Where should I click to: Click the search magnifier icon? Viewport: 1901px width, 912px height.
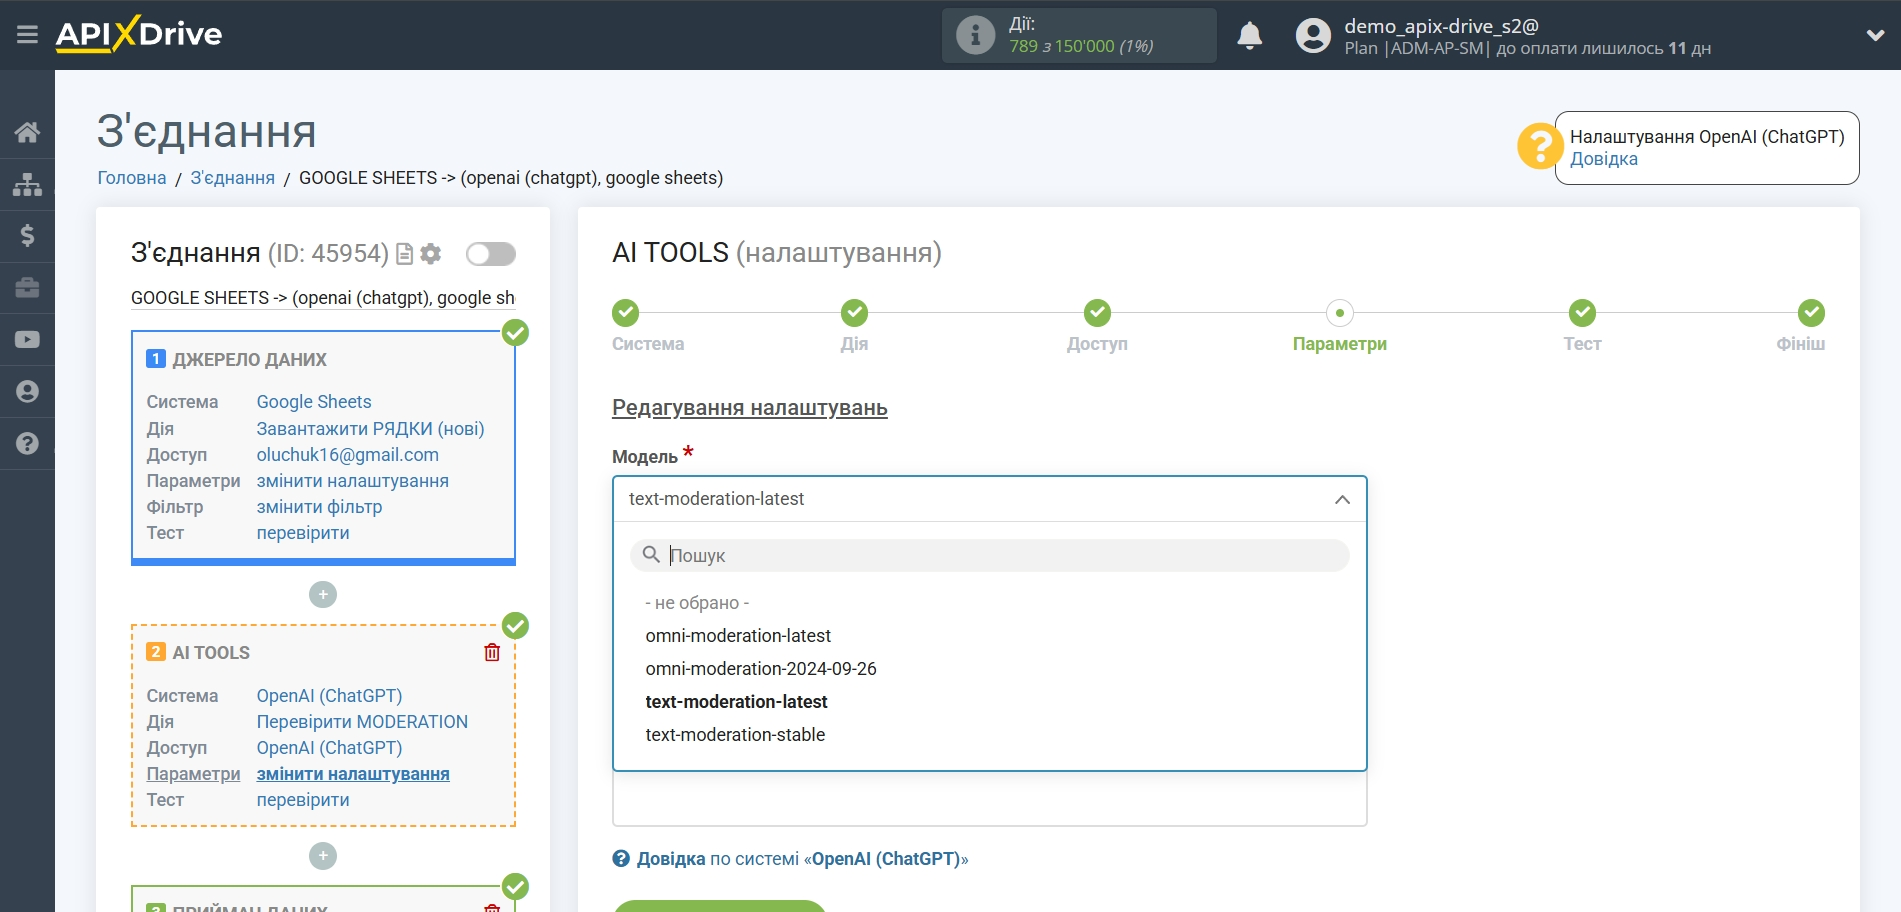(x=651, y=555)
